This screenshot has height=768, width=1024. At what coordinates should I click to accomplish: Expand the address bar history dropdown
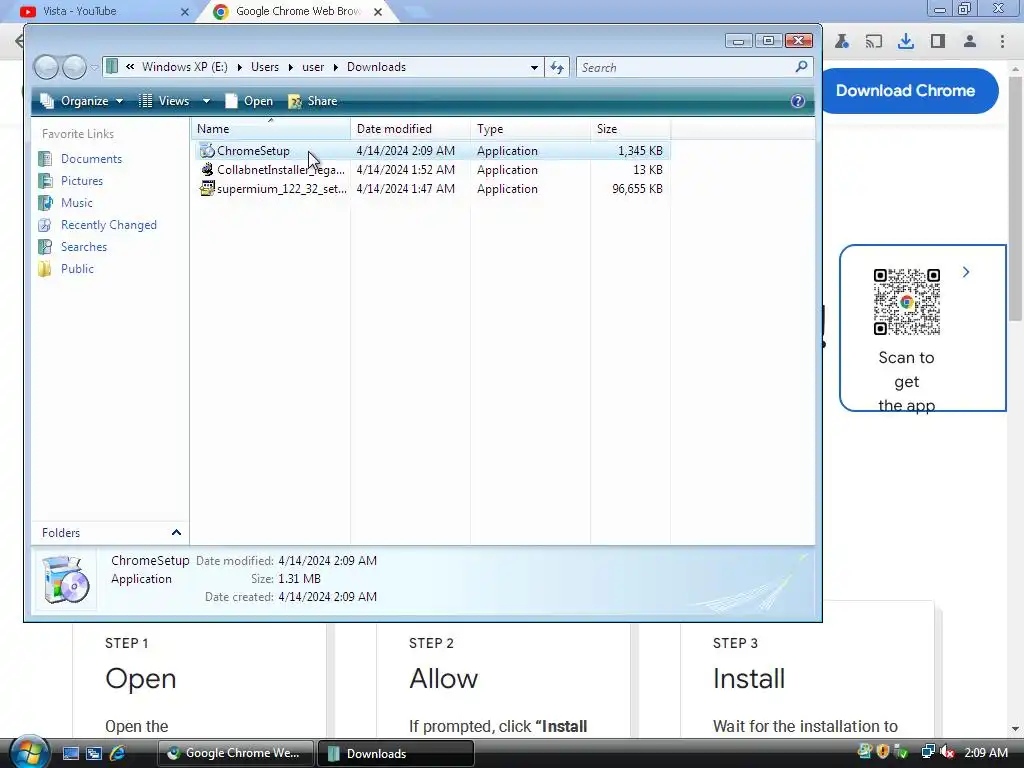(534, 67)
